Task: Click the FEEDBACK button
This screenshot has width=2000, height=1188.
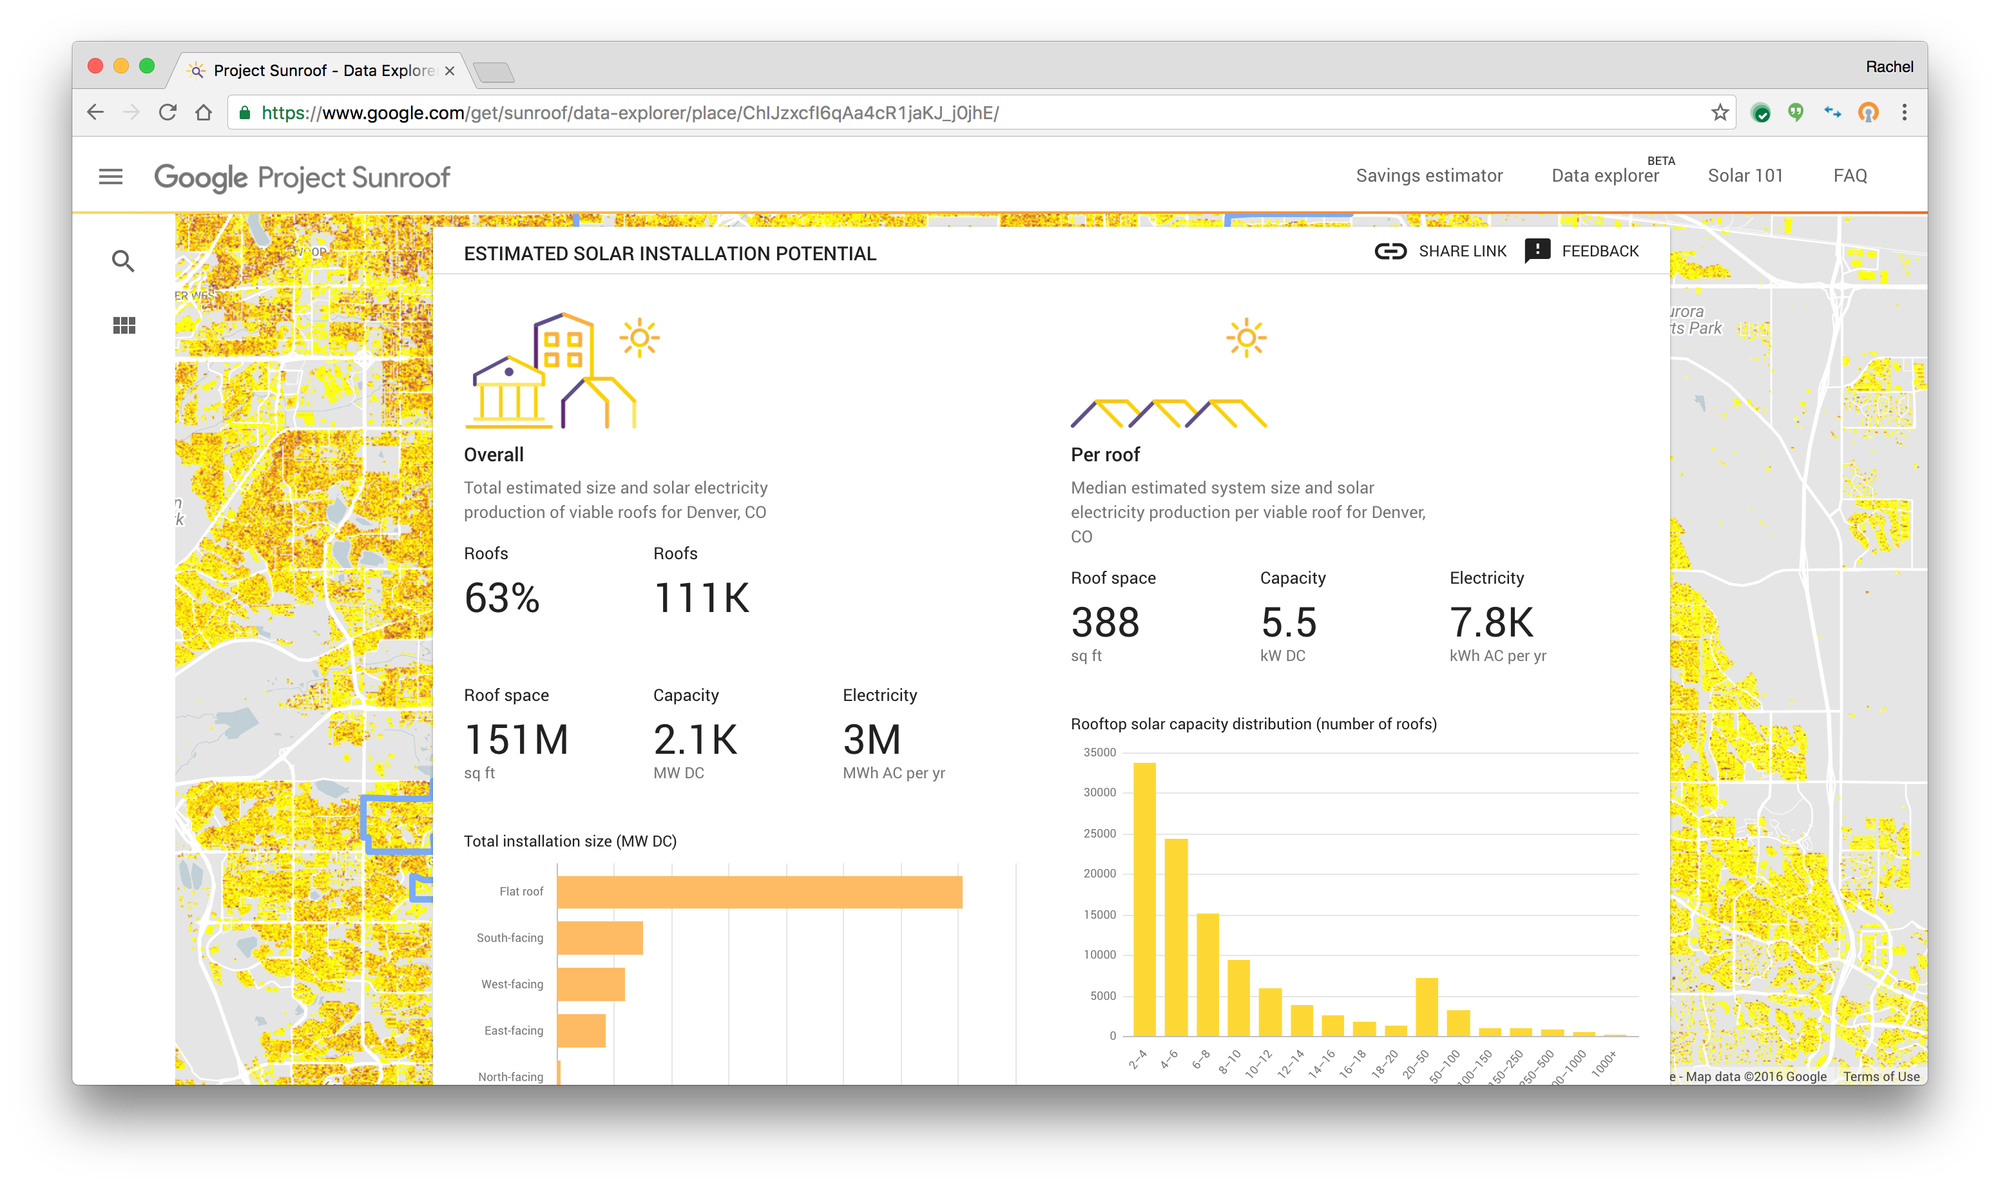Action: click(x=1582, y=251)
